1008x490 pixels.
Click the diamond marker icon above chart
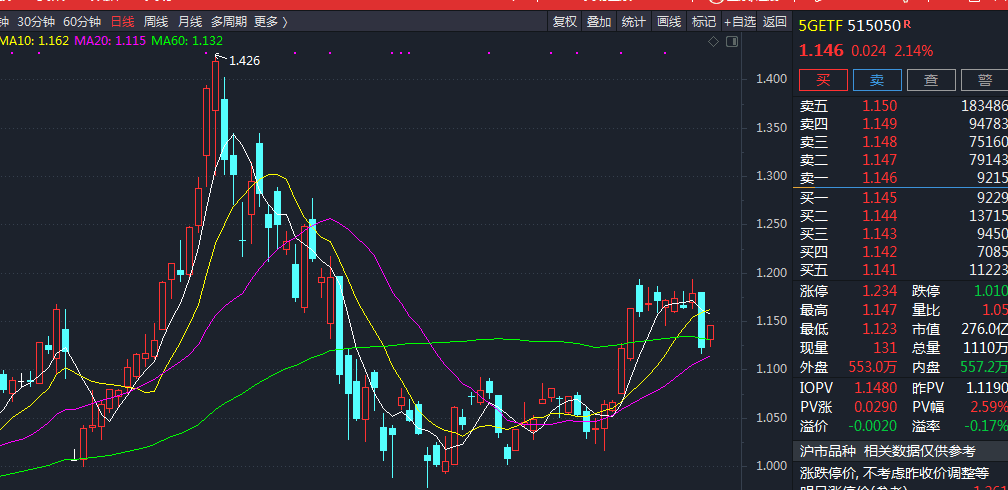point(714,42)
